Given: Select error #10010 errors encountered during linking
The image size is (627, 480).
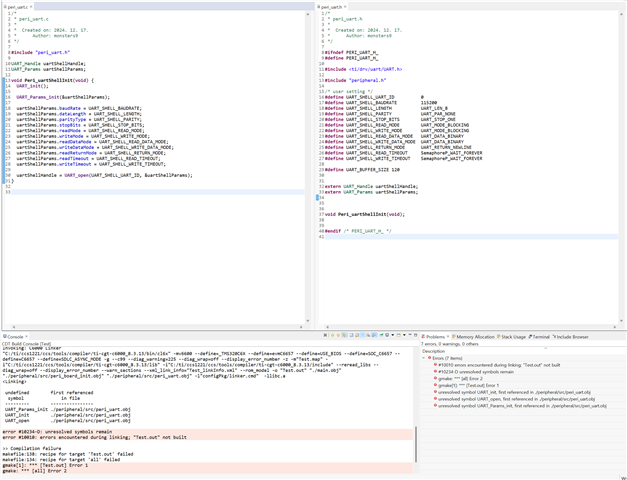Looking at the screenshot, I should click(x=499, y=365).
